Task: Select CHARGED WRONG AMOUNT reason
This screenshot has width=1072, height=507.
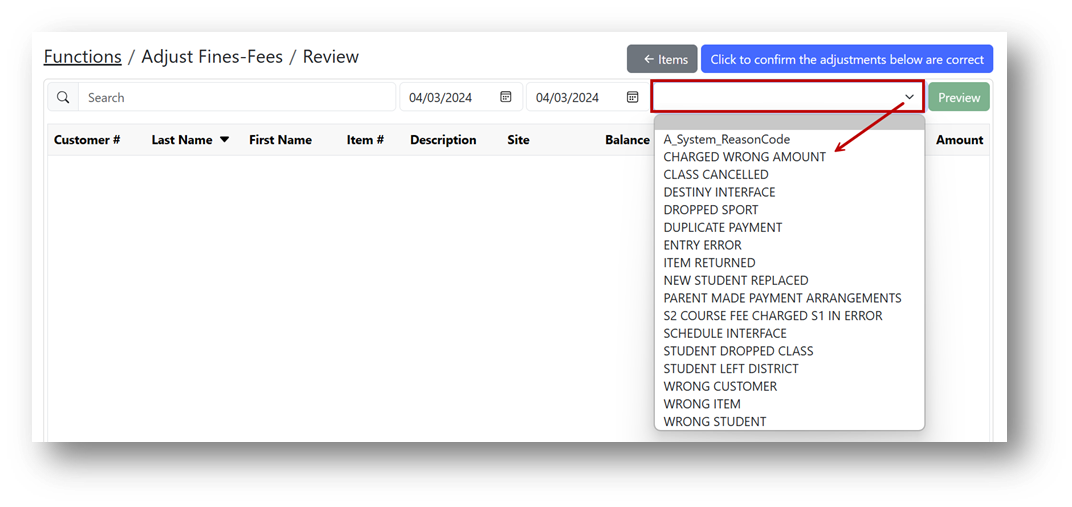Action: click(x=745, y=157)
